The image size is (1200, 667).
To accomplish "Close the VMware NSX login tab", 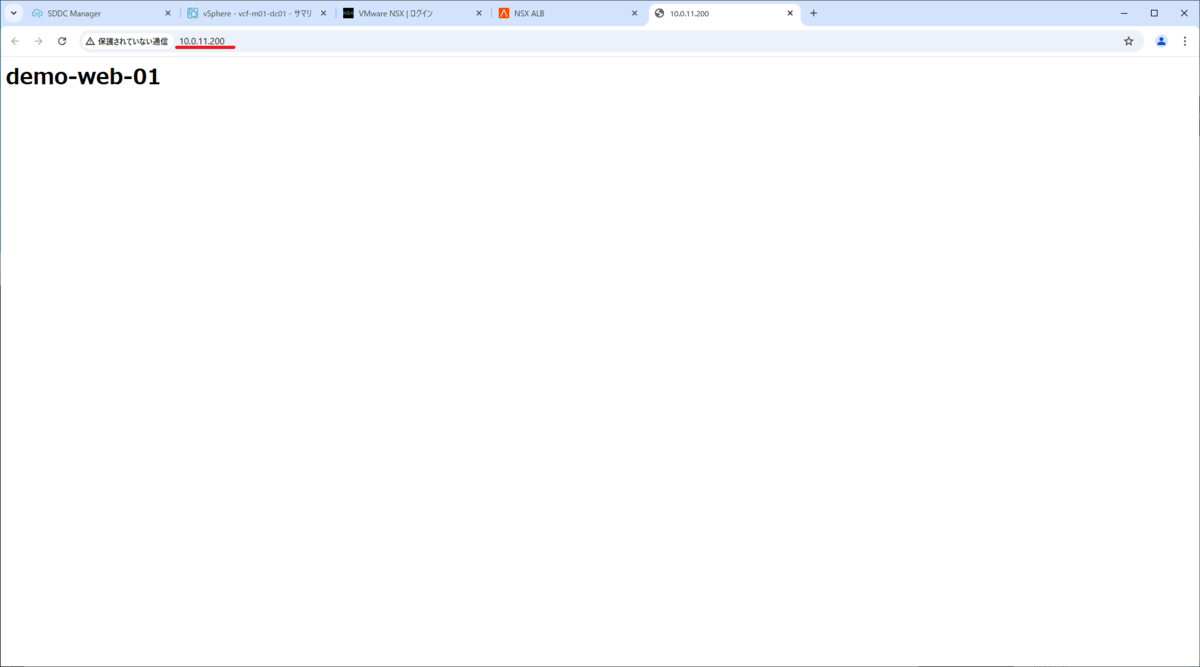I will (x=478, y=13).
